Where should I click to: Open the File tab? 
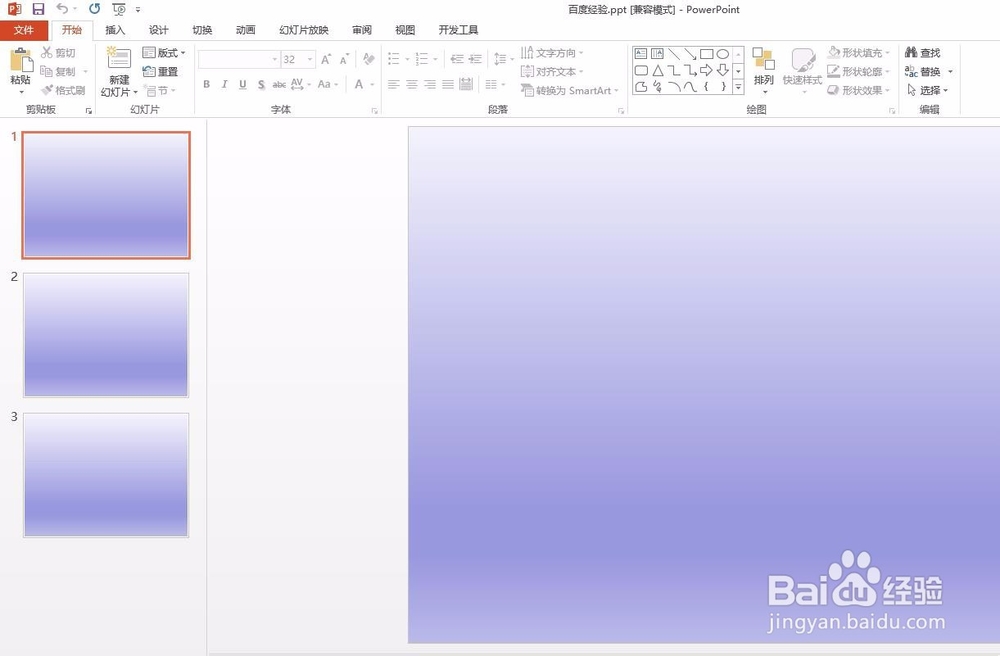coord(24,30)
